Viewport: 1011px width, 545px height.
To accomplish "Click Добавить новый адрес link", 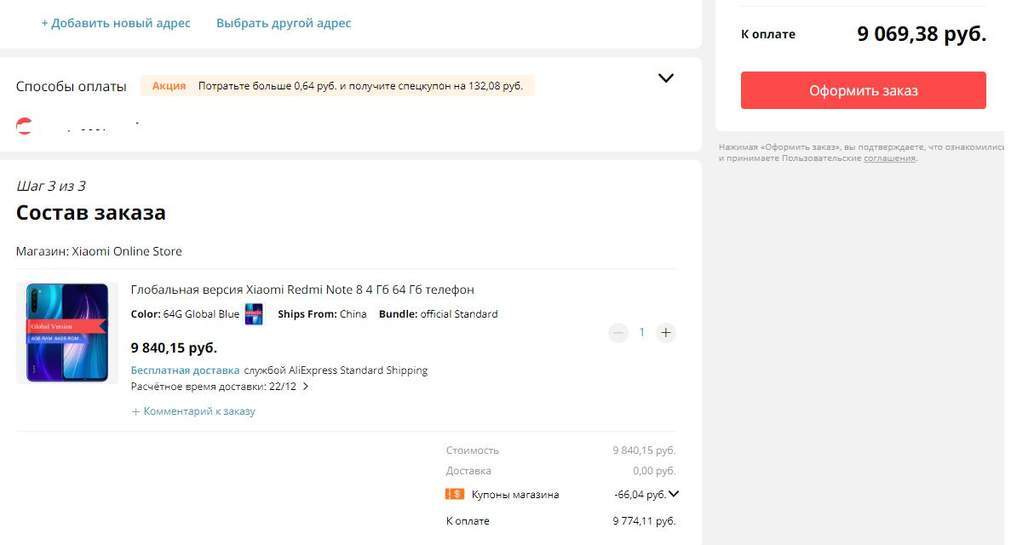I will (116, 23).
